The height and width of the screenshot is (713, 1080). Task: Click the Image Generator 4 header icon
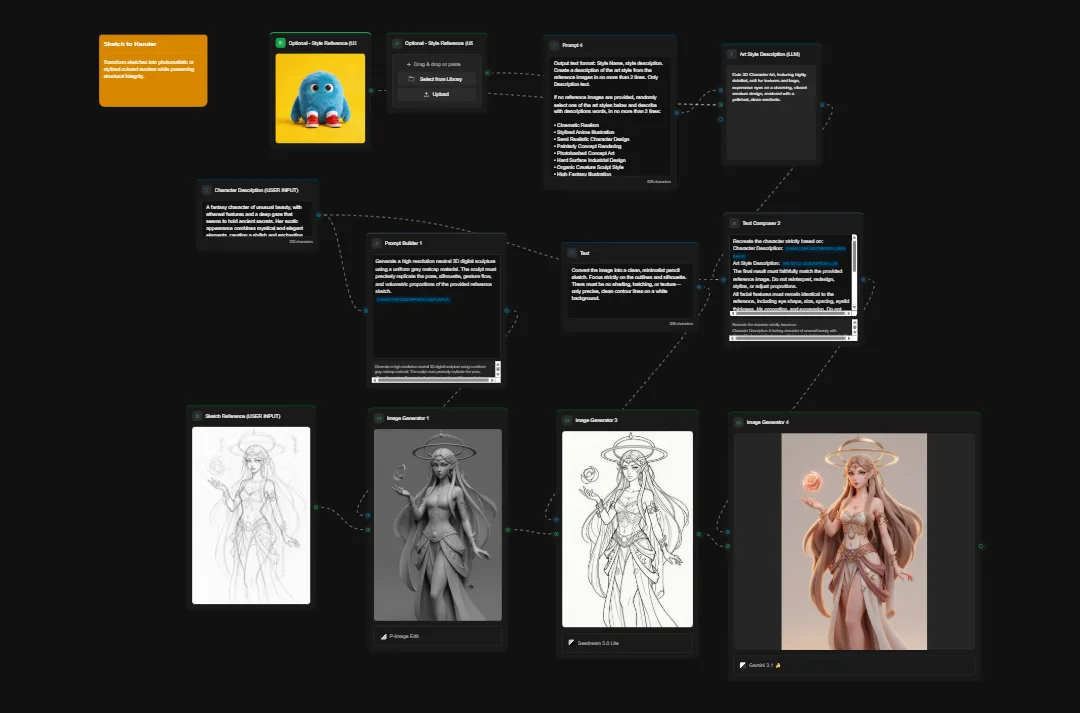[x=737, y=421]
